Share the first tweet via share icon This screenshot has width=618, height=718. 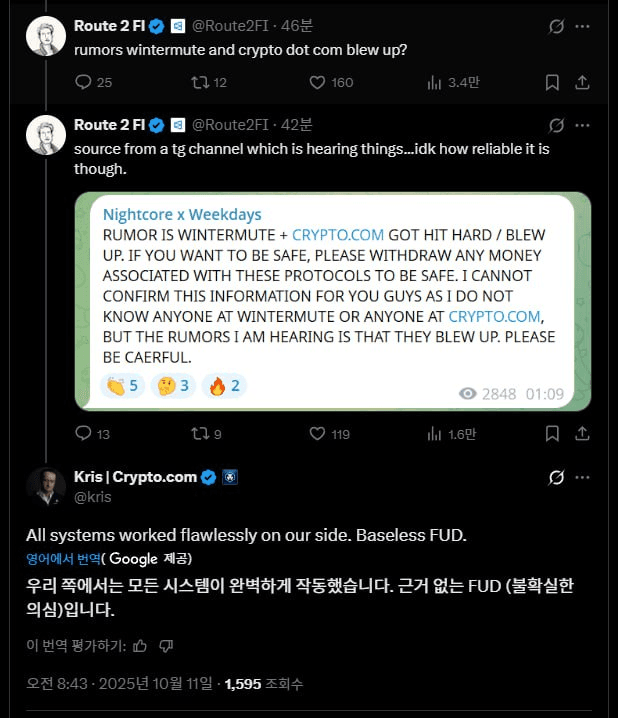pos(583,82)
